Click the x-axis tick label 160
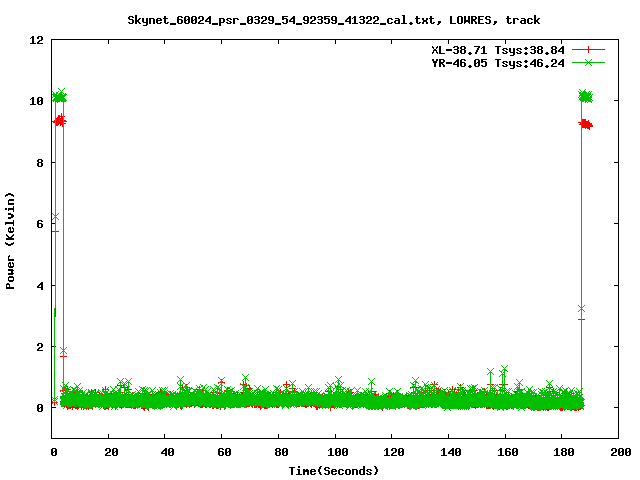The image size is (640, 480). click(507, 452)
